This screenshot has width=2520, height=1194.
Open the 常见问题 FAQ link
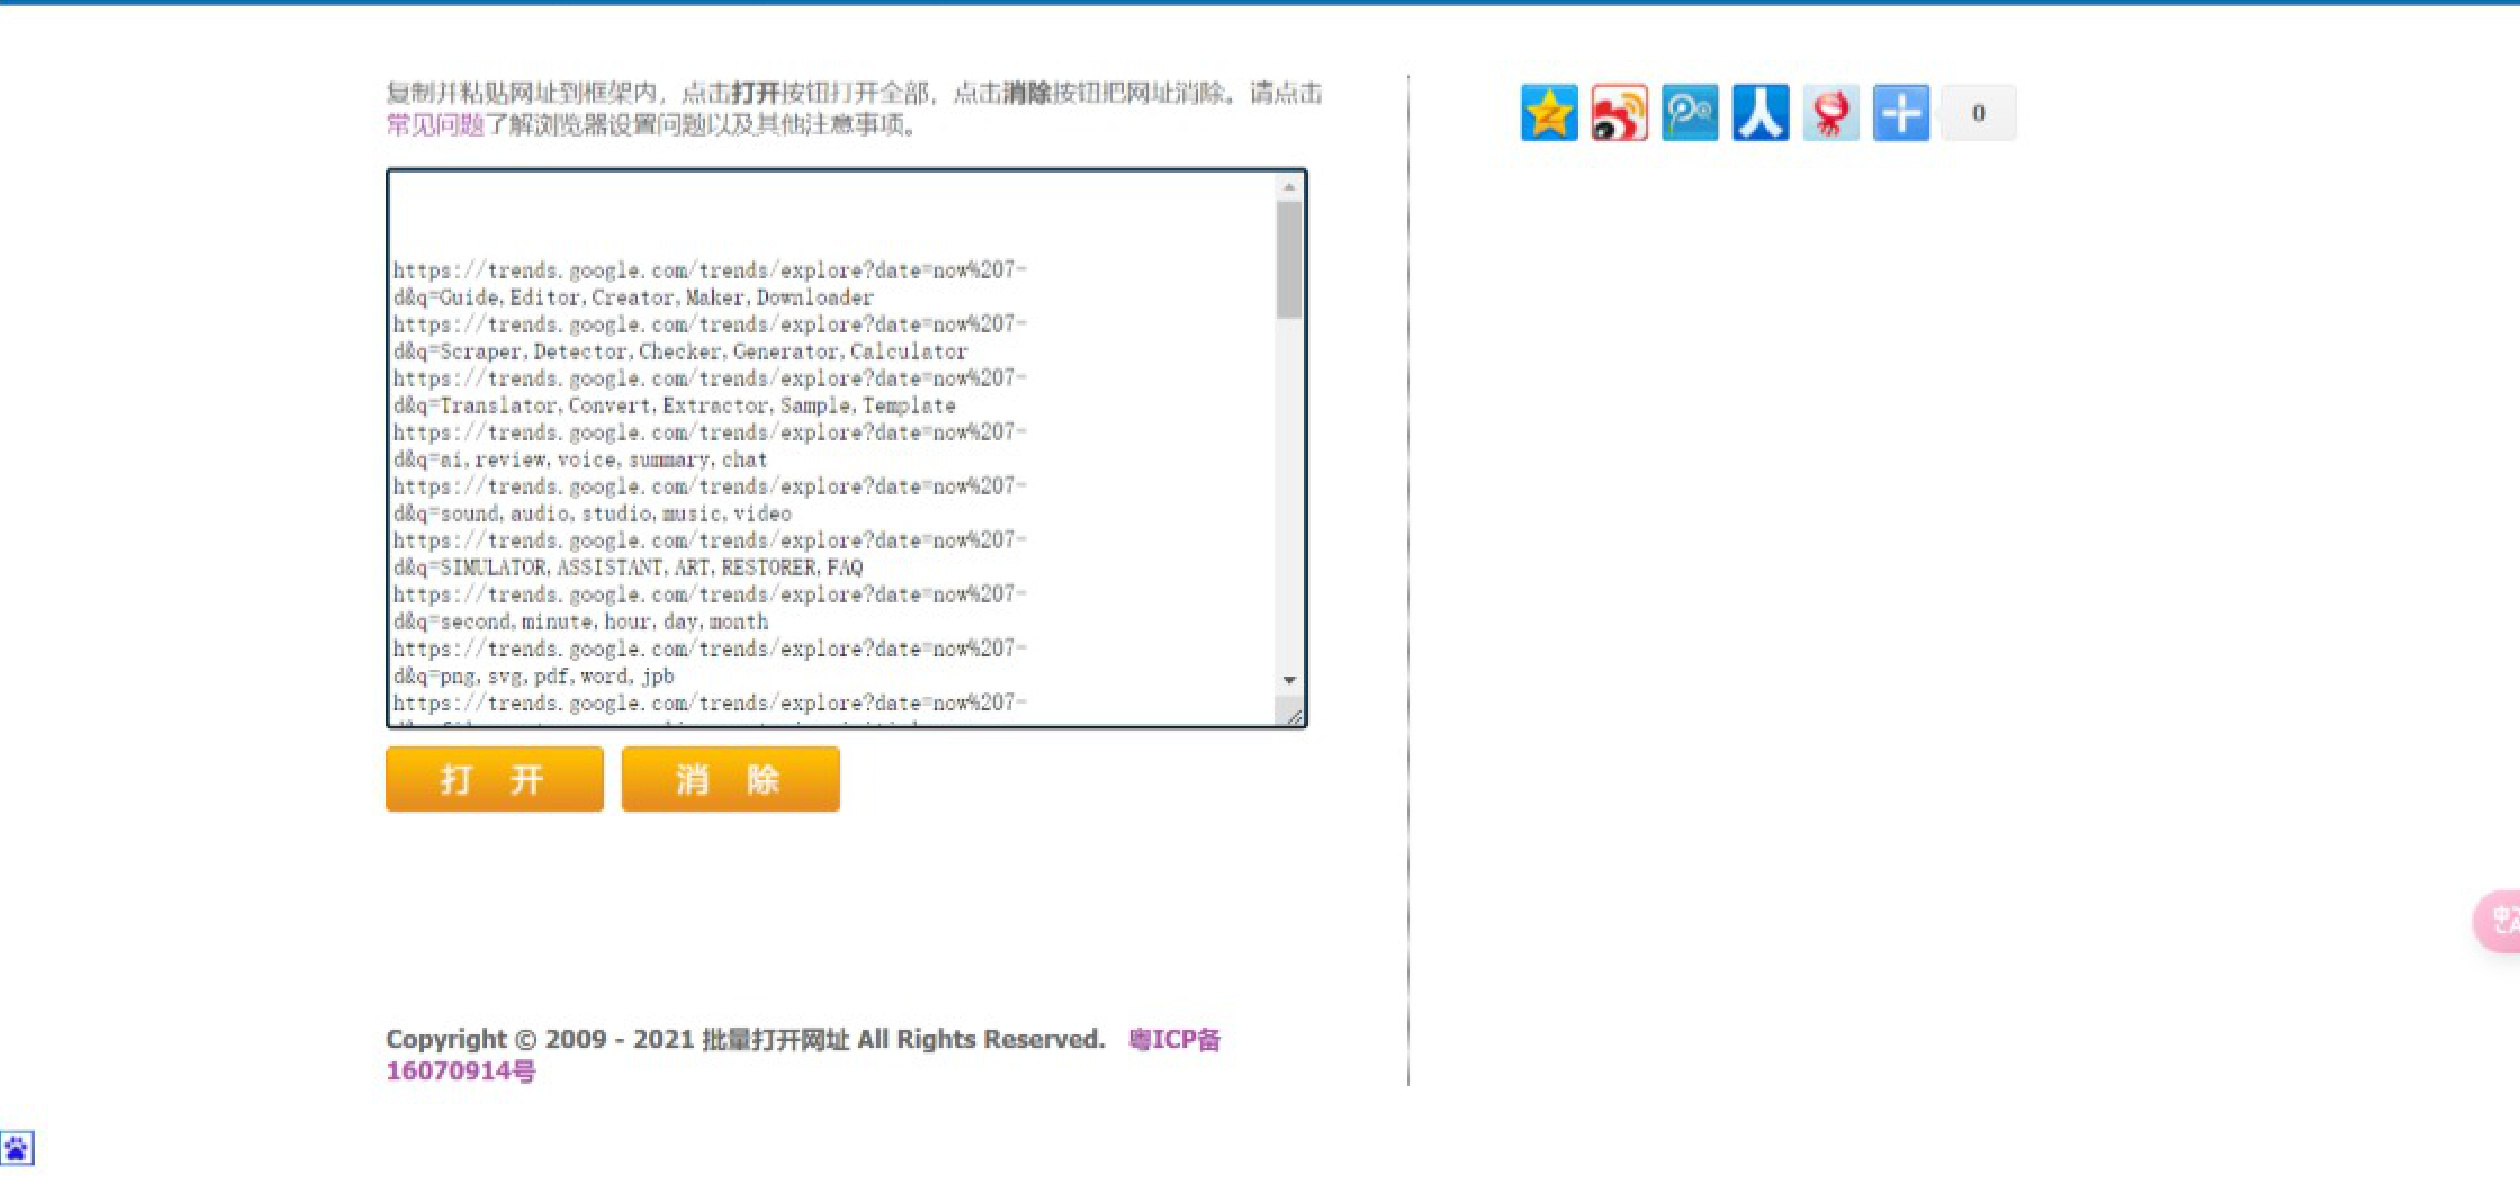435,125
